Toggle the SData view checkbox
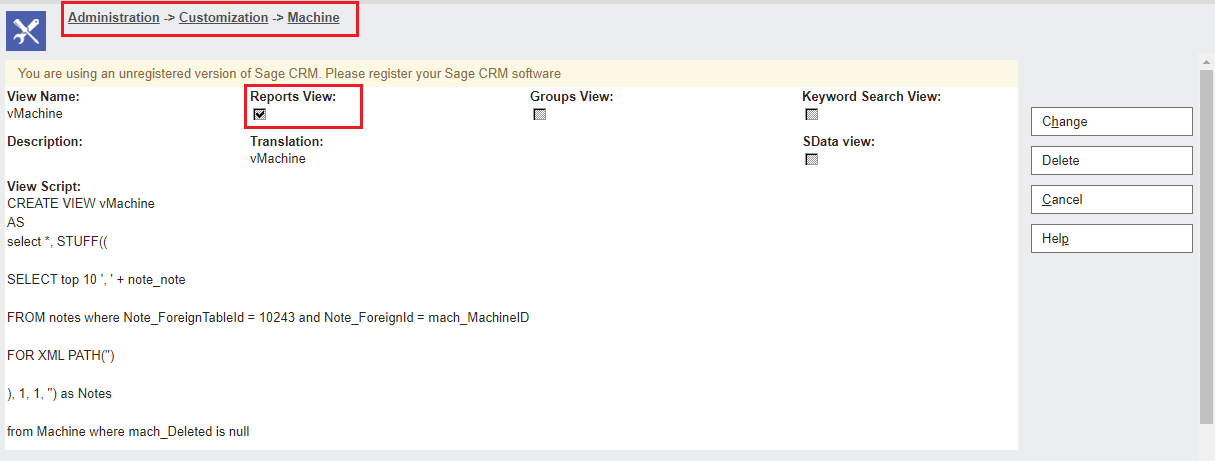The image size is (1215, 461). [812, 159]
